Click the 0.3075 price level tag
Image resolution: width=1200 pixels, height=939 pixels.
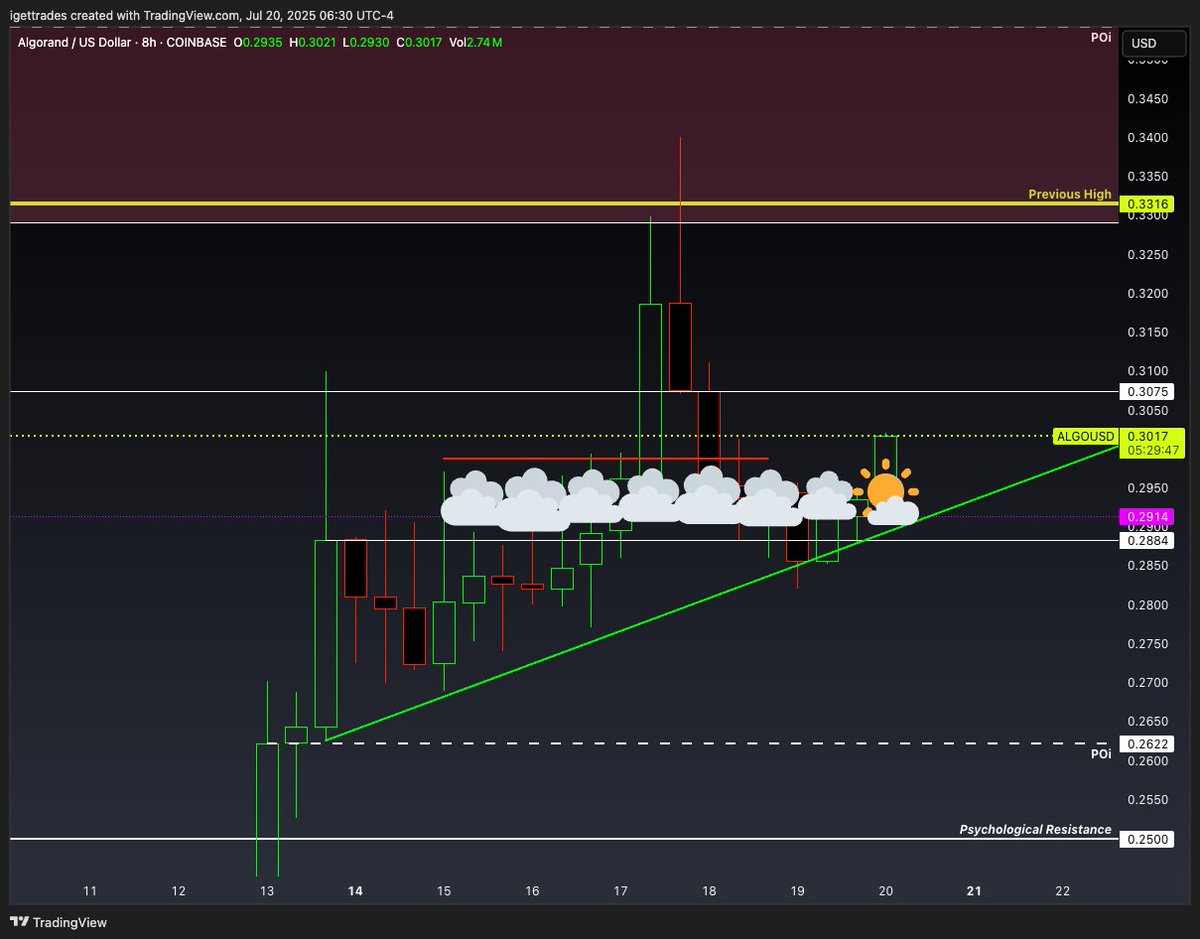(x=1145, y=392)
